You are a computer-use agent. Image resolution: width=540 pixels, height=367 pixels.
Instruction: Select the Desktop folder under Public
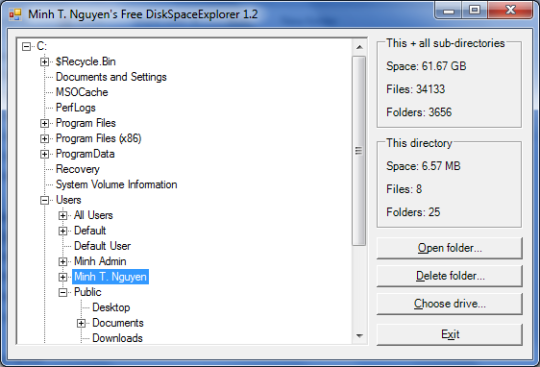111,307
